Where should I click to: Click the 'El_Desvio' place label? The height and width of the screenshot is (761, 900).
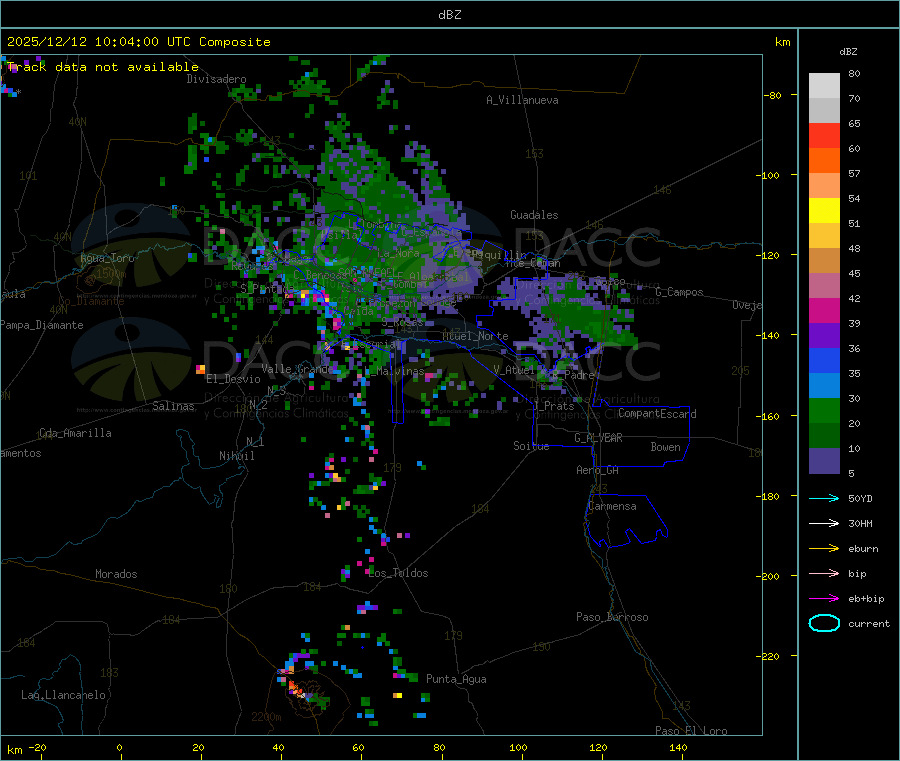[234, 379]
